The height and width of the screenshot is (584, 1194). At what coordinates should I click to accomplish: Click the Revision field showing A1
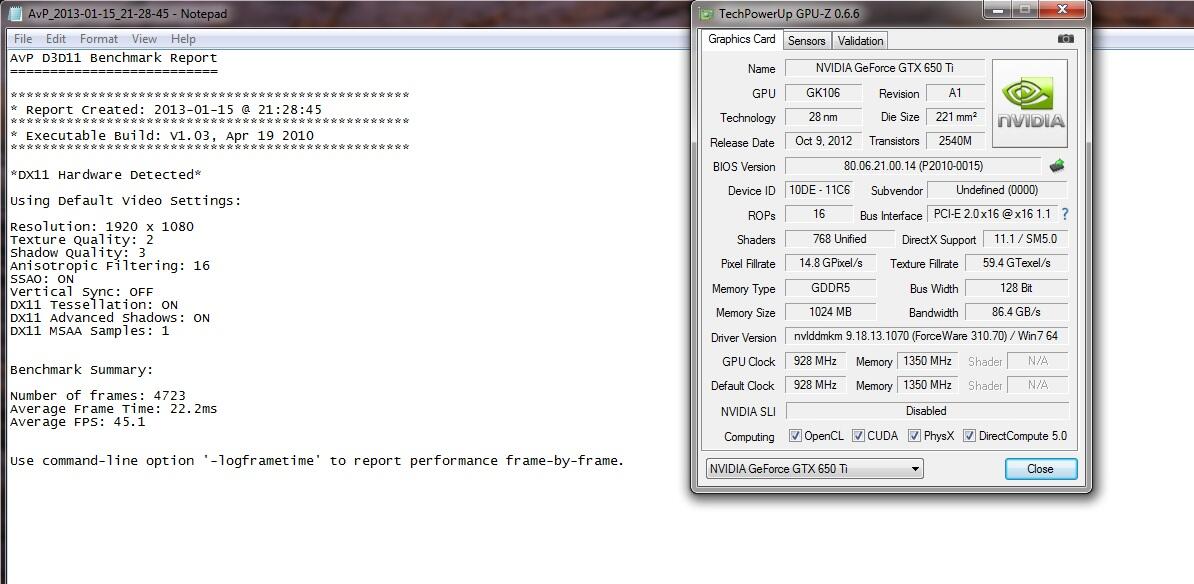coord(955,93)
